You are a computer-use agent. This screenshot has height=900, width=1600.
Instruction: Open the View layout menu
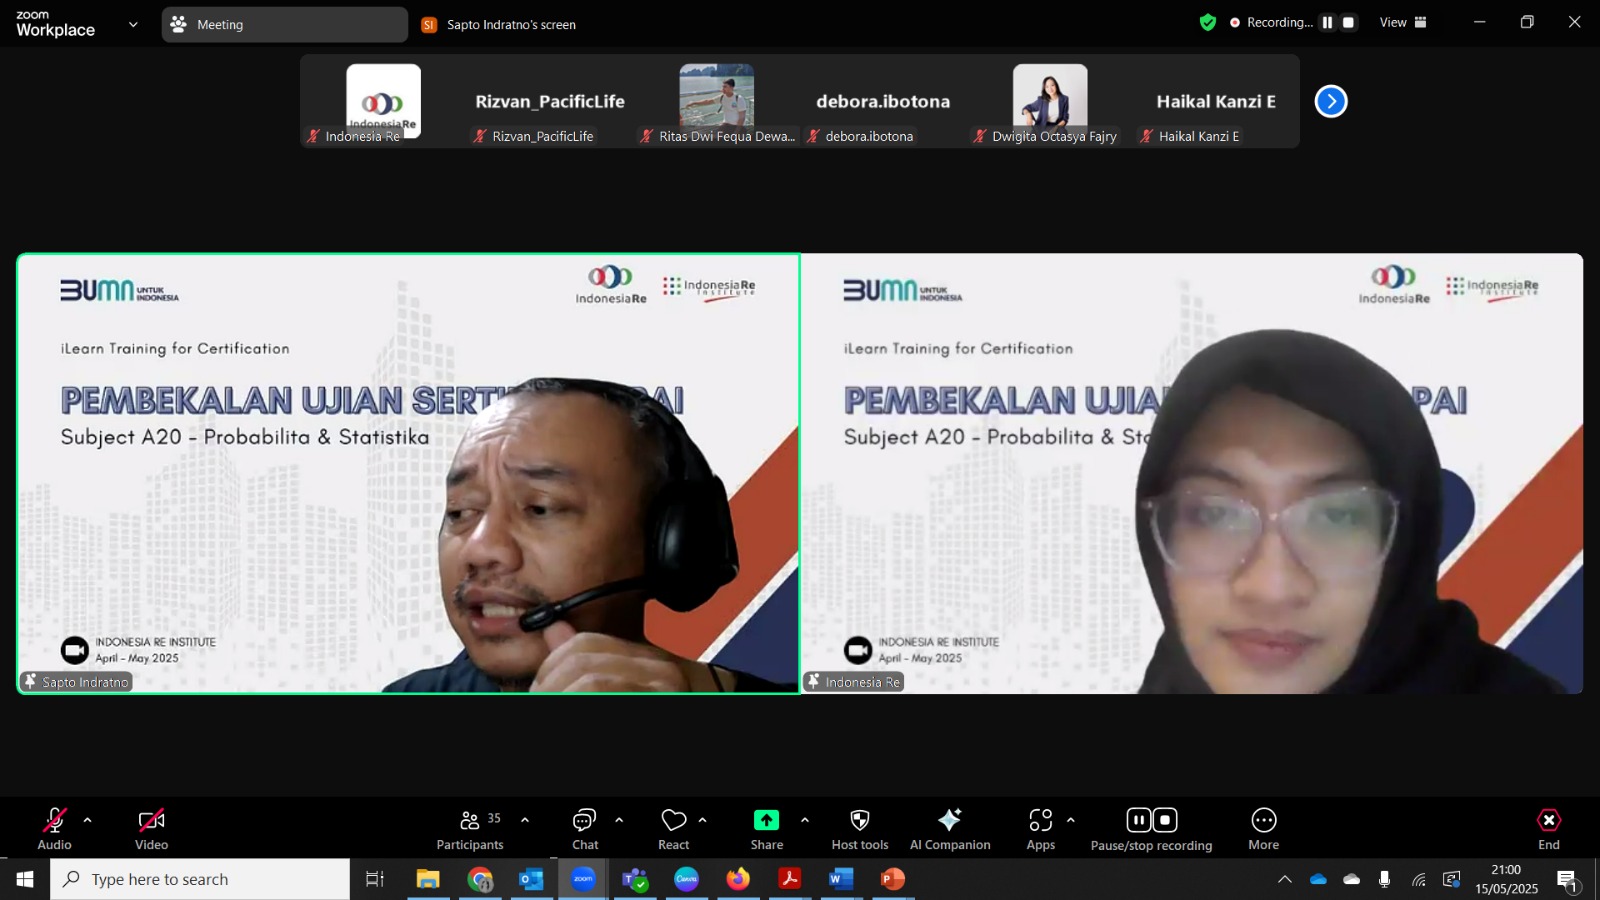[x=1403, y=22]
